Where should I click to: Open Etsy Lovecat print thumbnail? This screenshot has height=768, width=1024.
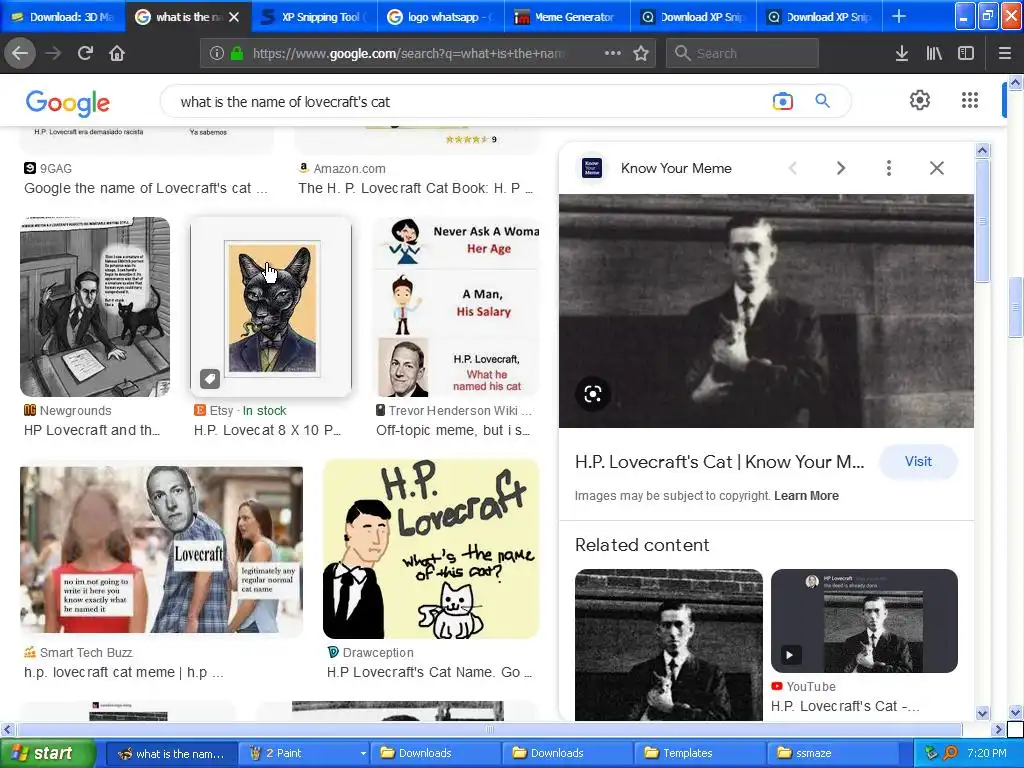(x=271, y=307)
